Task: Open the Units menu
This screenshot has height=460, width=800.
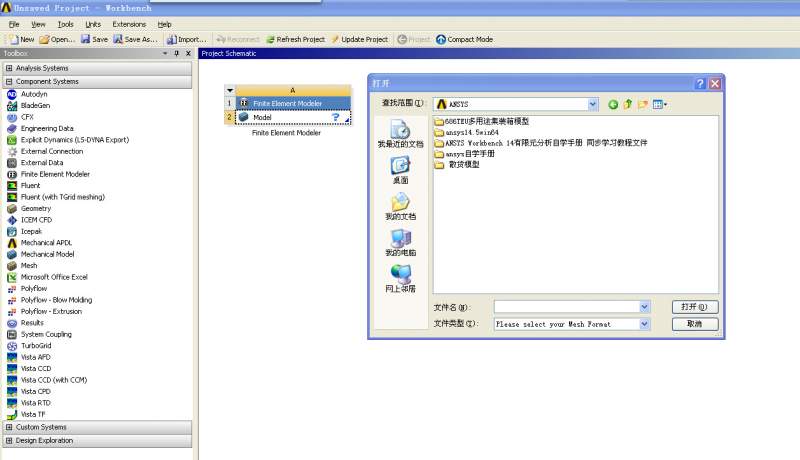Action: click(93, 24)
